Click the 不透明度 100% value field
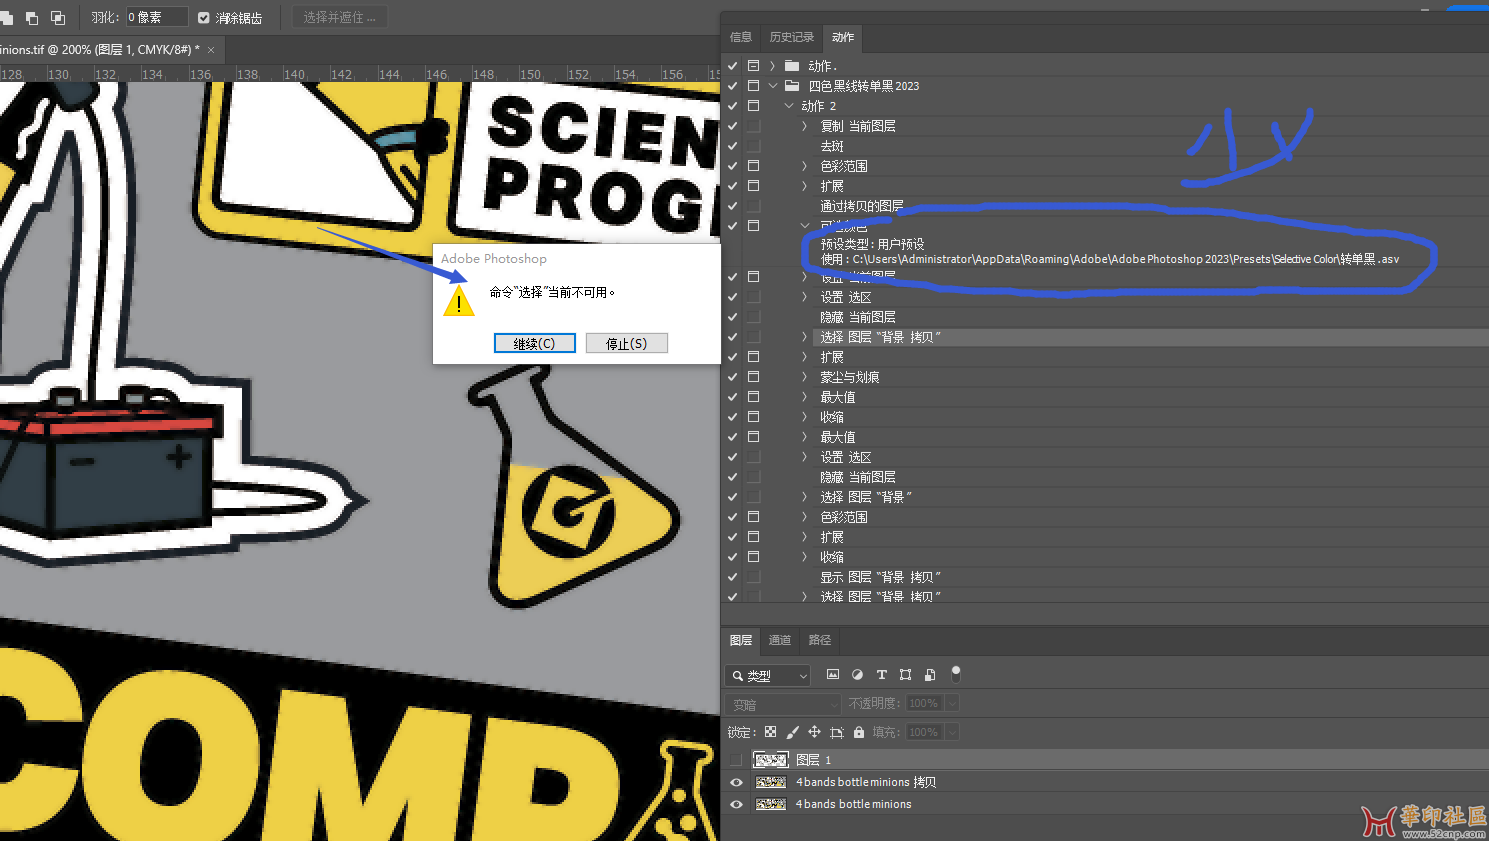The height and width of the screenshot is (841, 1489). coord(924,704)
